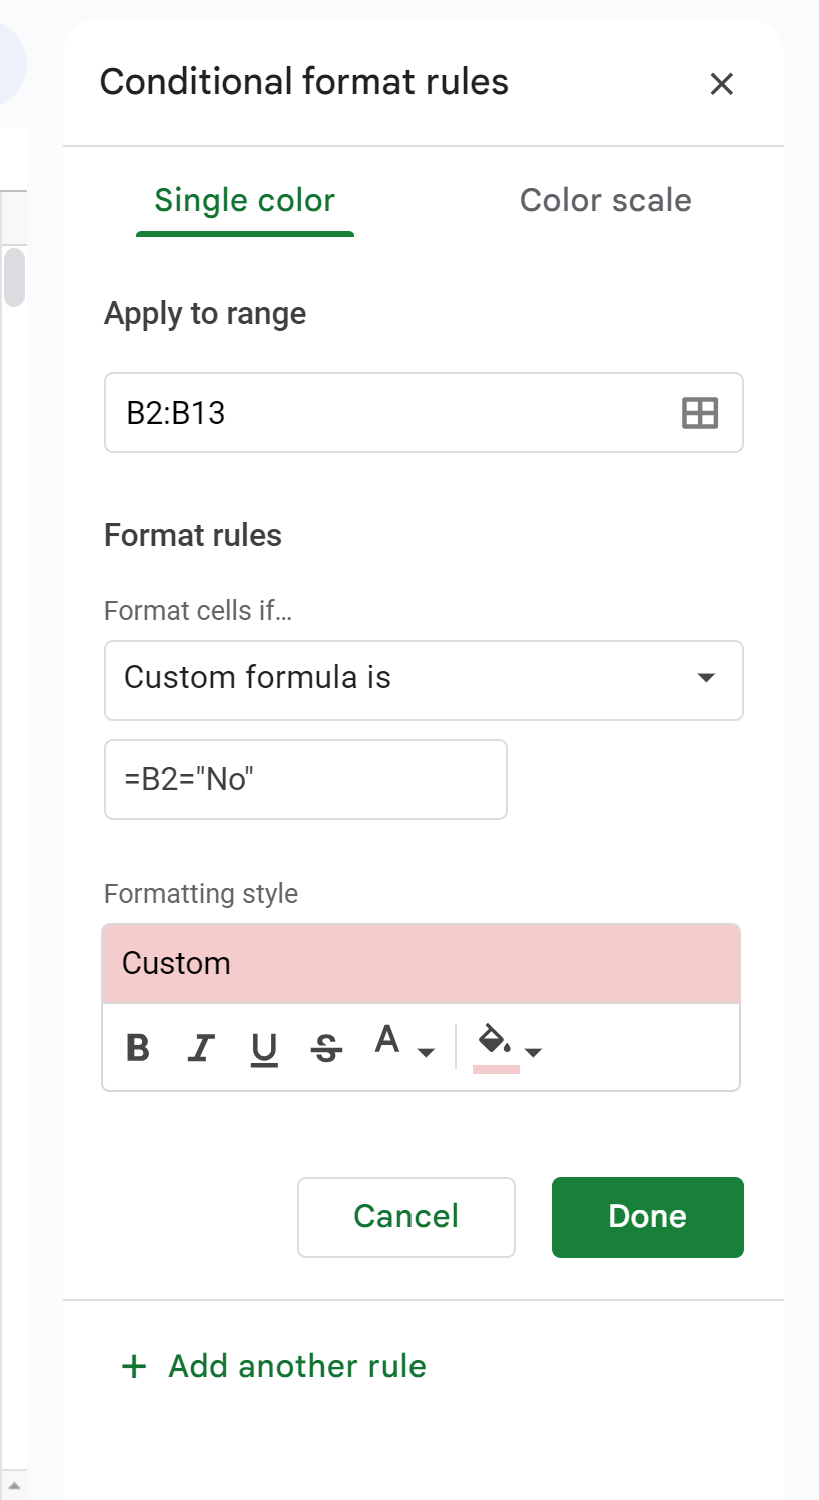This screenshot has width=819, height=1500.
Task: Click the pink Custom style preview
Action: tap(421, 963)
